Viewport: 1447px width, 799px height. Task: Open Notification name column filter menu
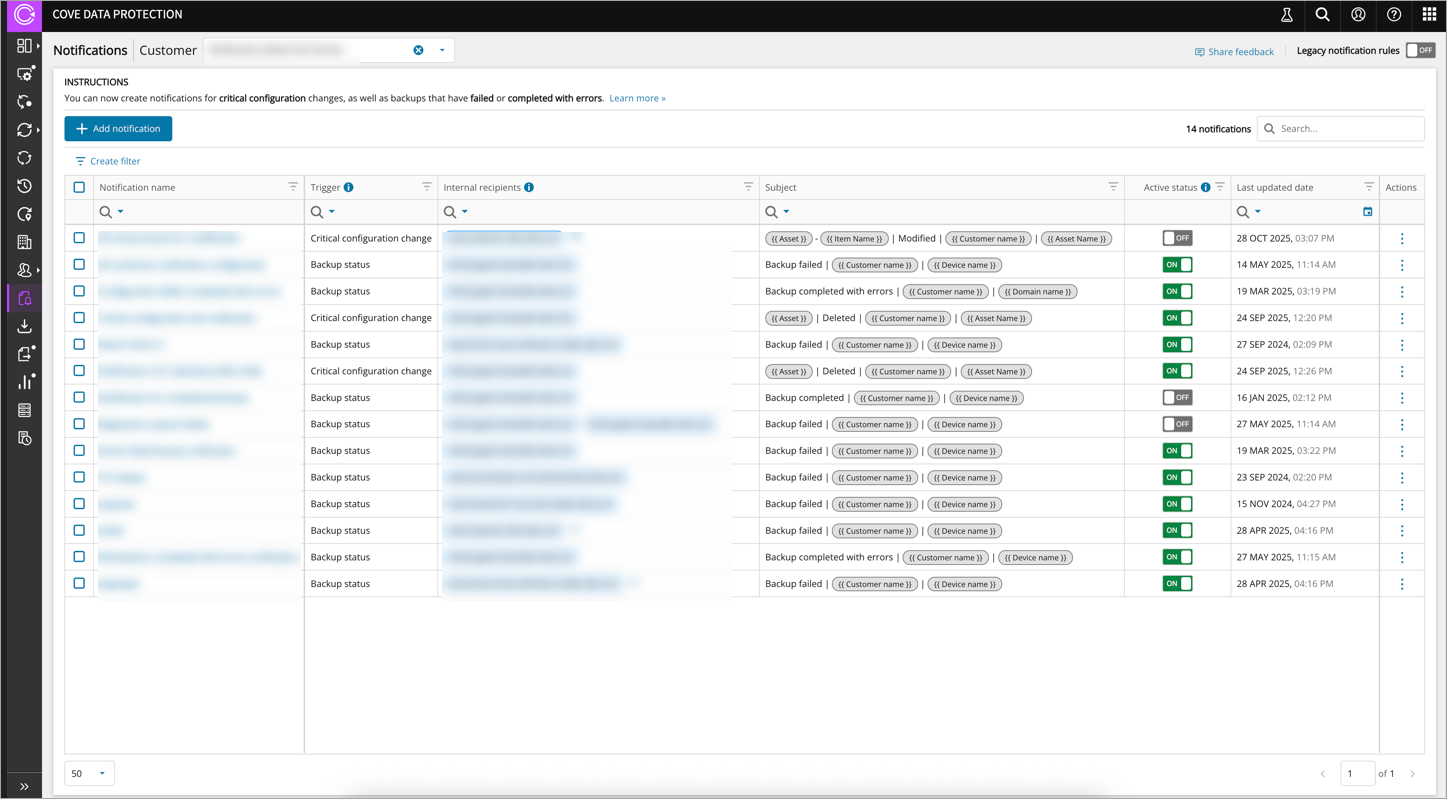tap(293, 187)
